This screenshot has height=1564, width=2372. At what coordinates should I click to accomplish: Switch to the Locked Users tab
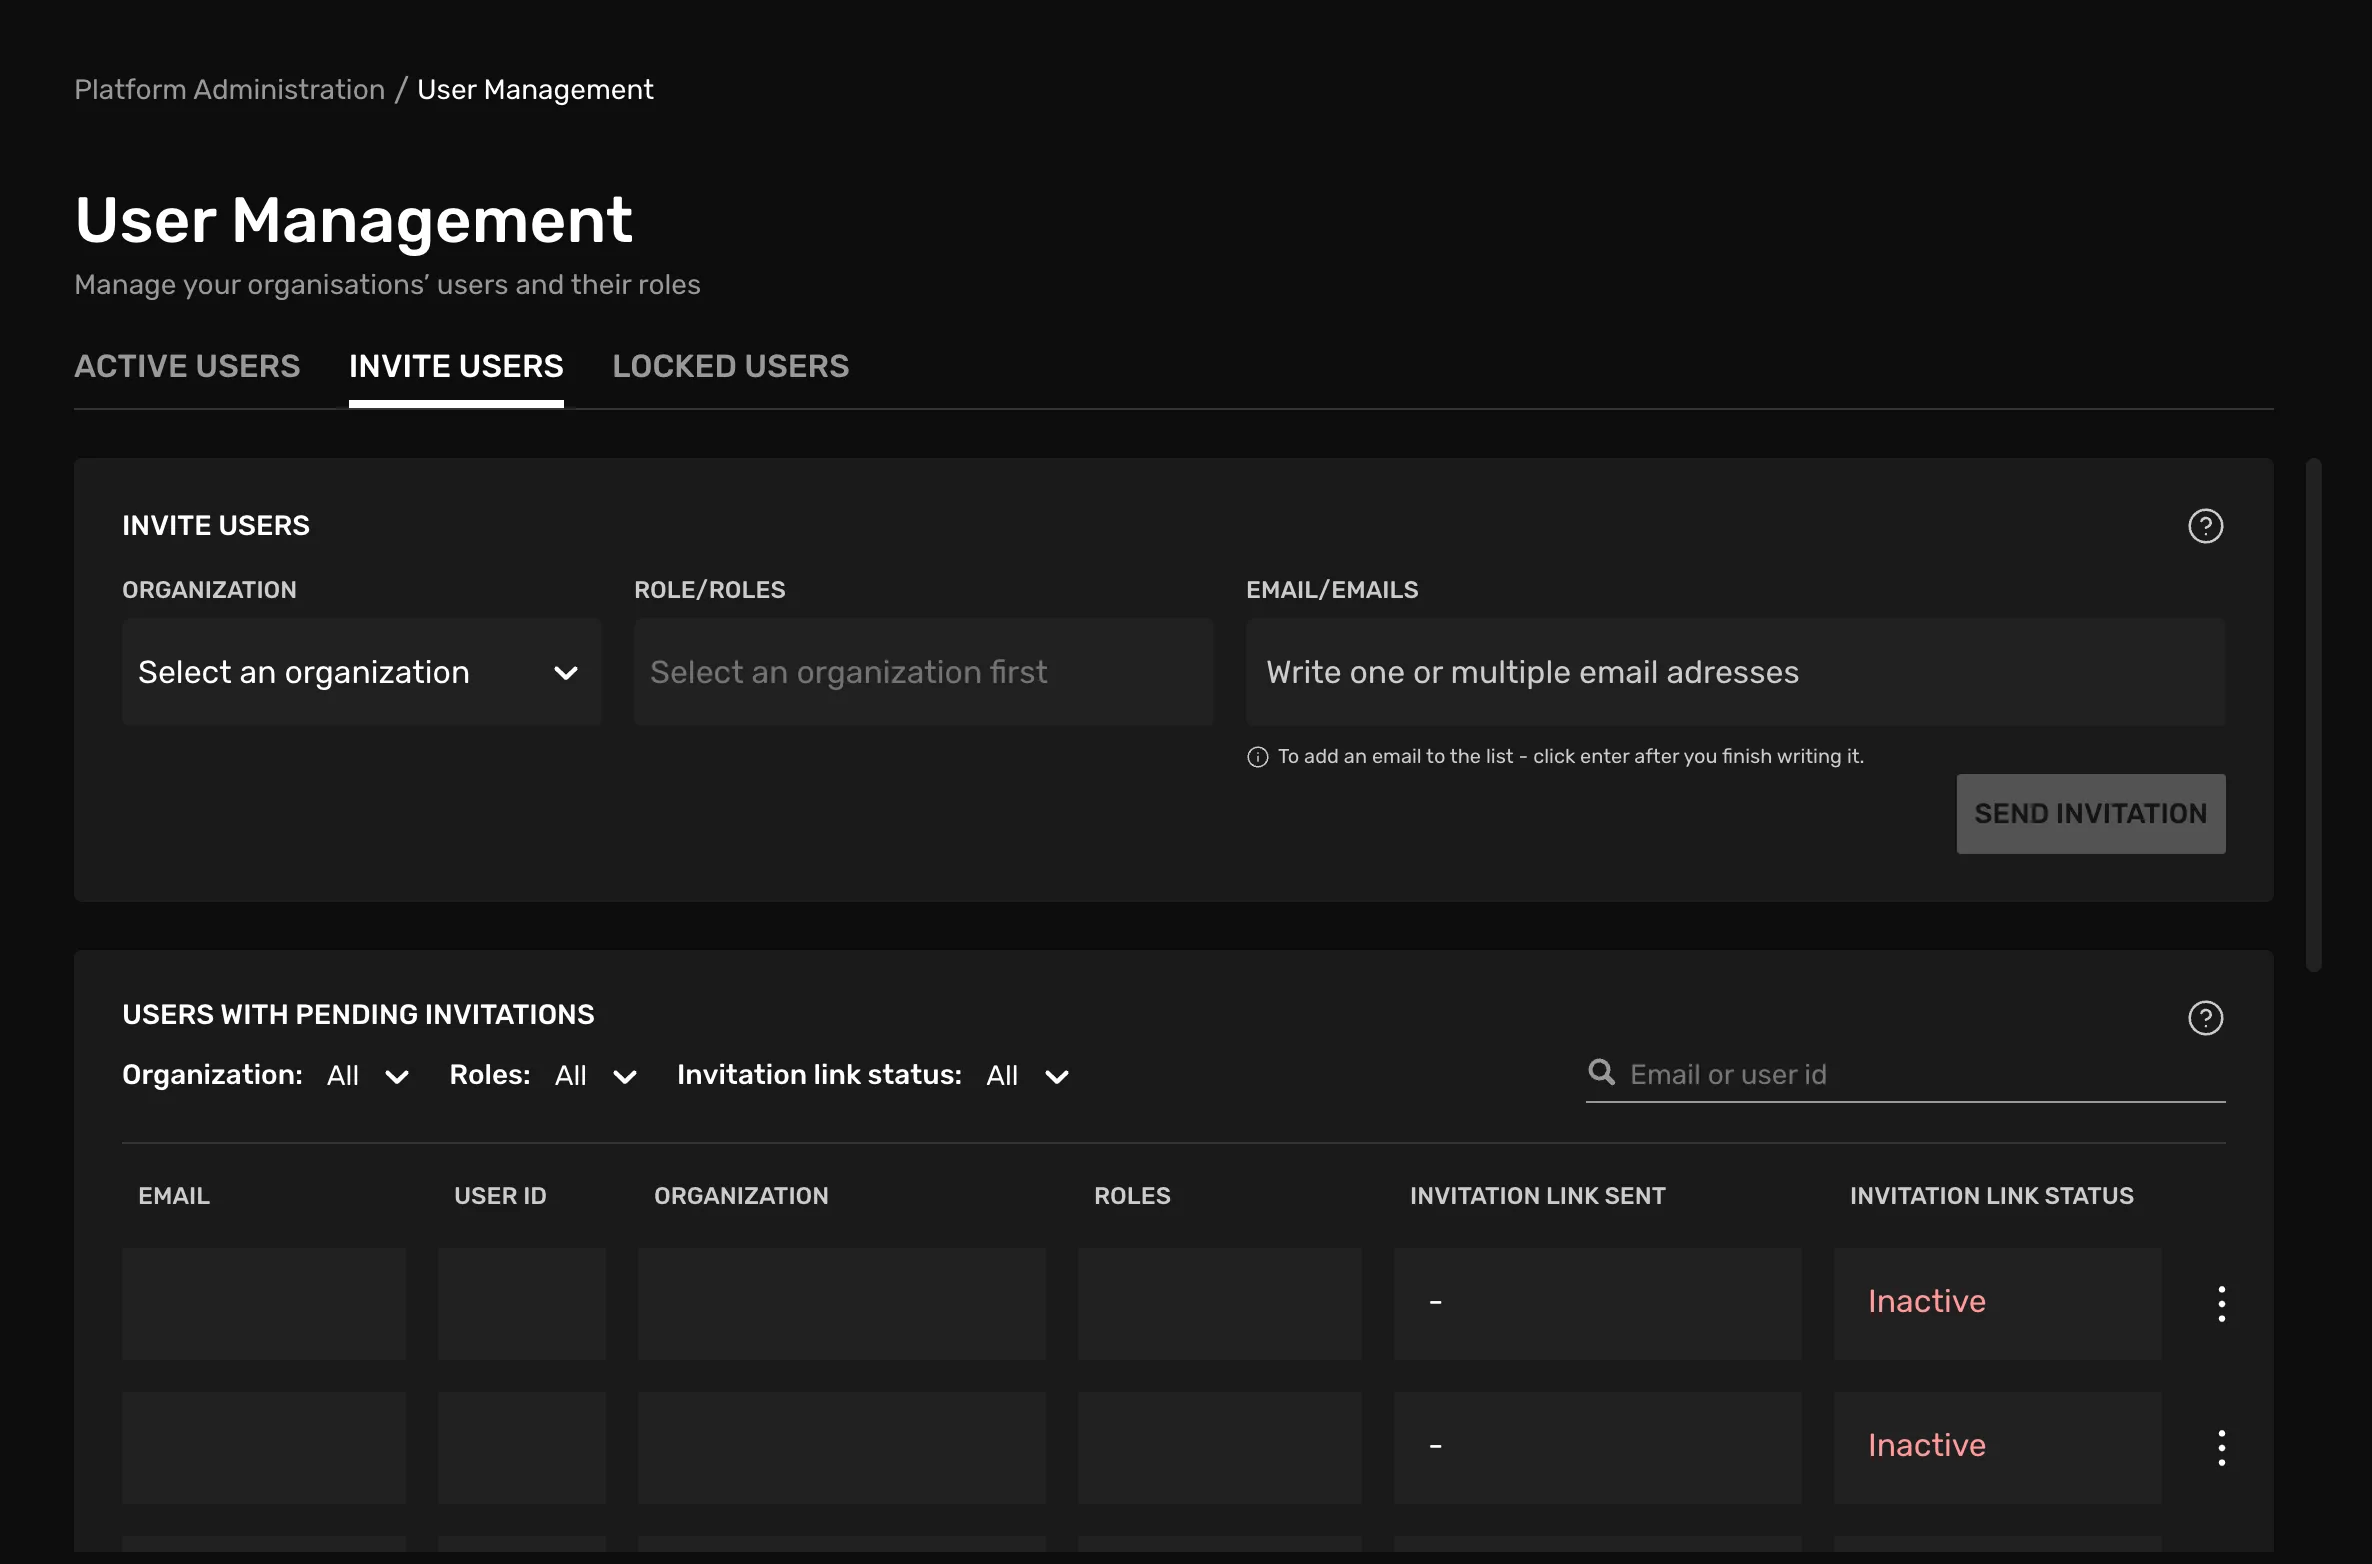click(x=731, y=367)
